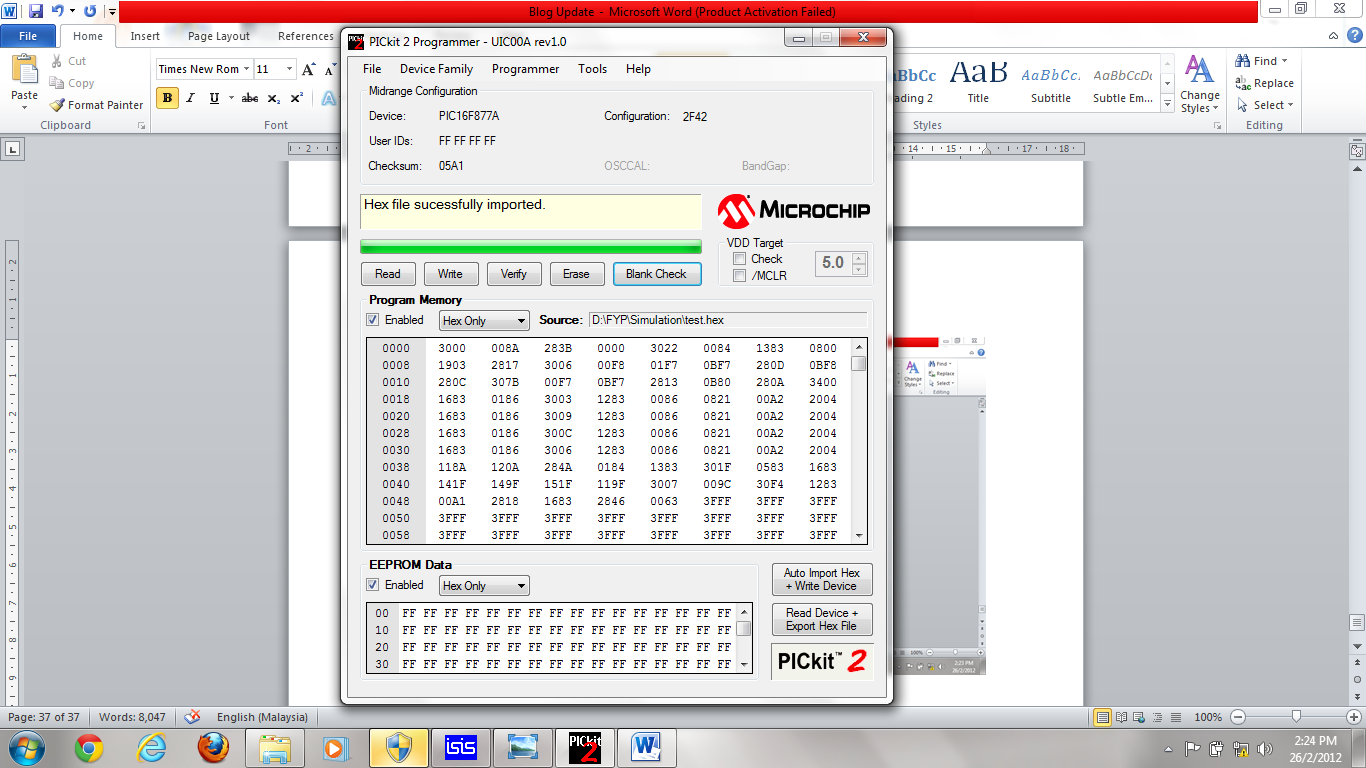Screen dimensions: 1366x768
Task: Switch to Print Layout view in Word's status bar
Action: [x=1103, y=717]
